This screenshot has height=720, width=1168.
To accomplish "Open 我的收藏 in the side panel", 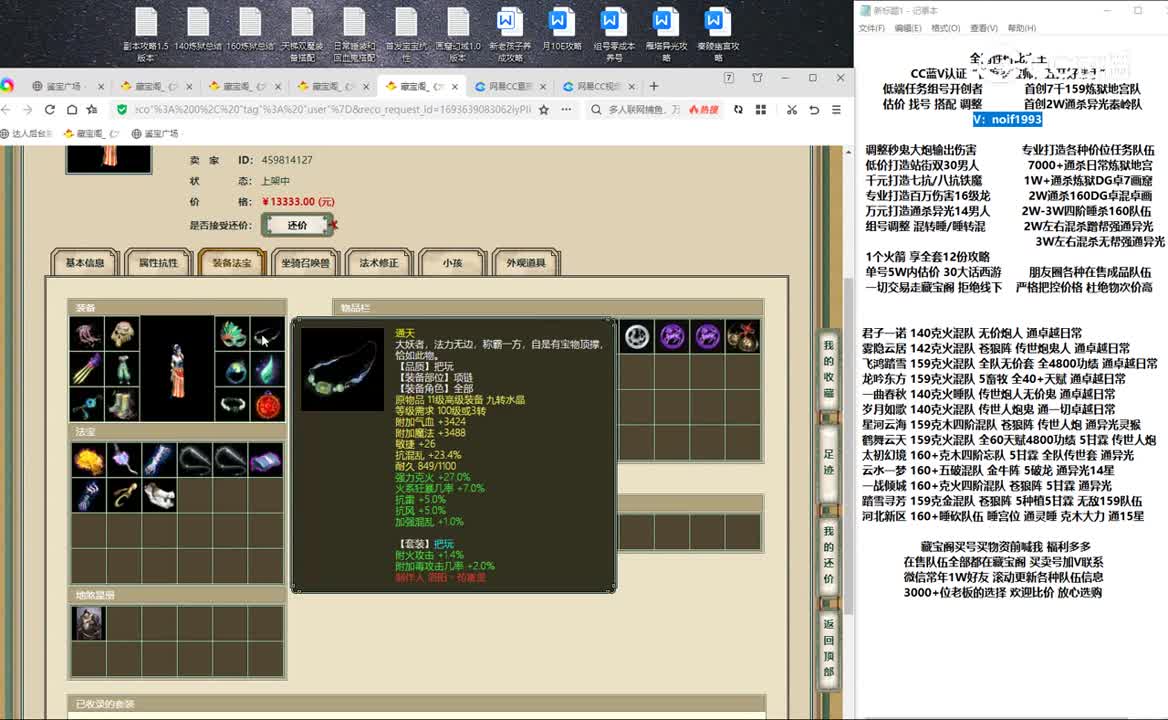I will pyautogui.click(x=828, y=369).
